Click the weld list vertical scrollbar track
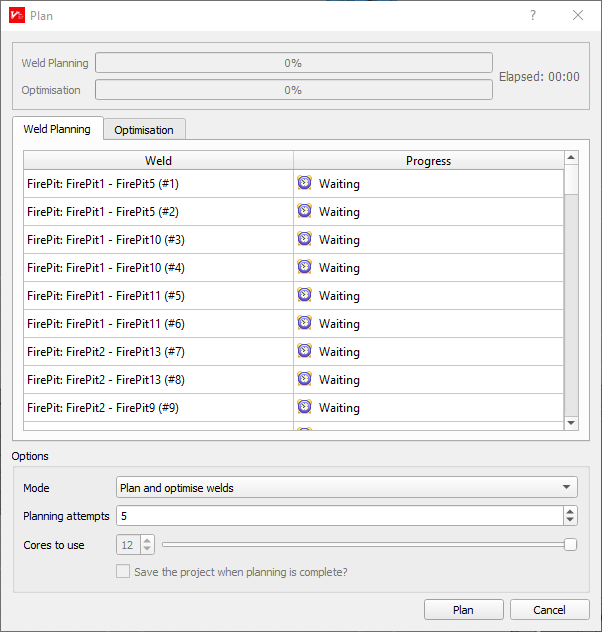This screenshot has height=632, width=602. tap(571, 305)
